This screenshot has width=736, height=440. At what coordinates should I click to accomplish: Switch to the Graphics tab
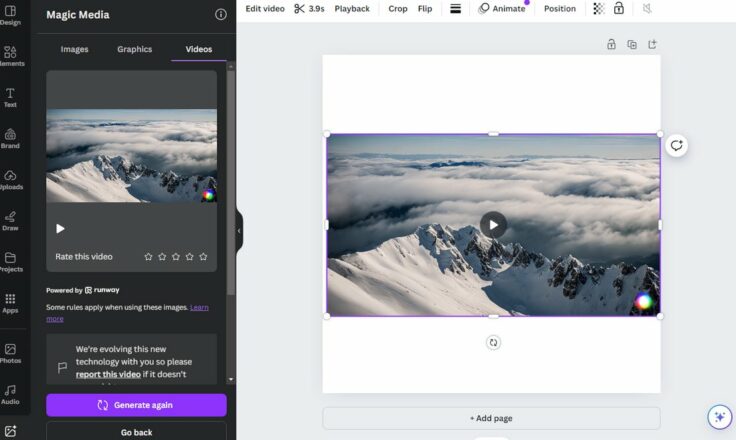(x=134, y=49)
